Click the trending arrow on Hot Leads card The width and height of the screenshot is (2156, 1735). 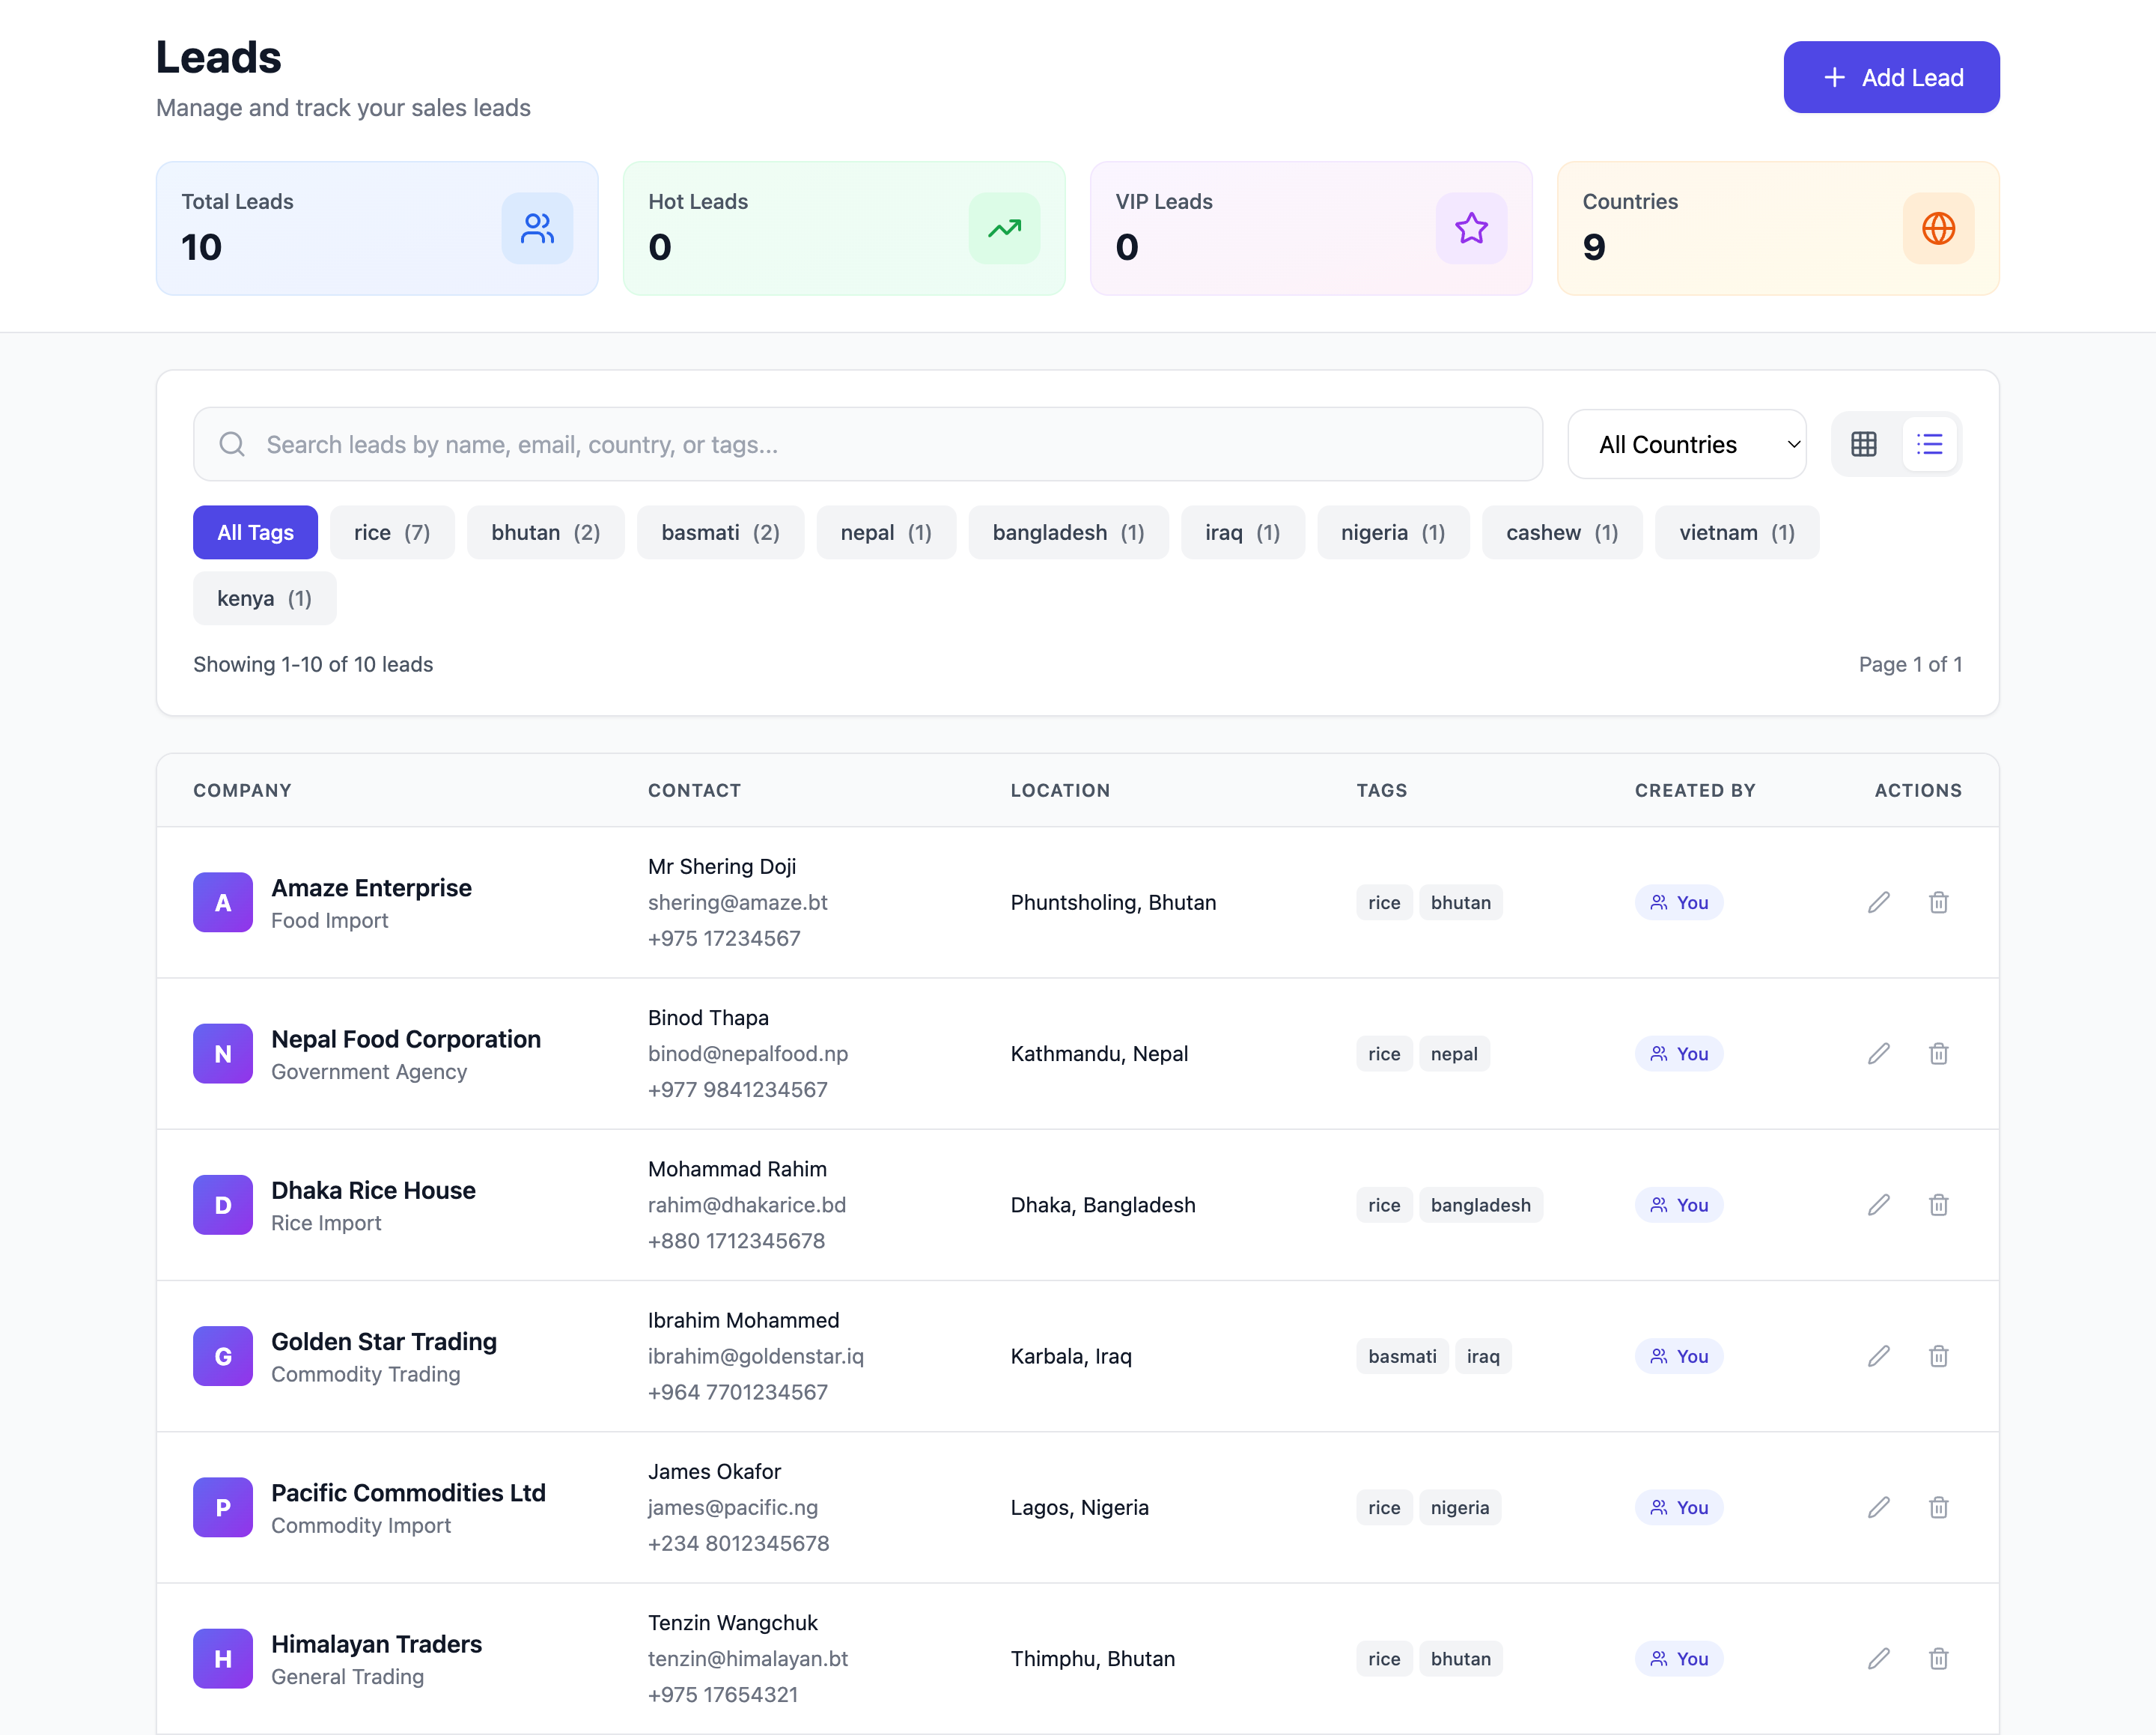1004,228
